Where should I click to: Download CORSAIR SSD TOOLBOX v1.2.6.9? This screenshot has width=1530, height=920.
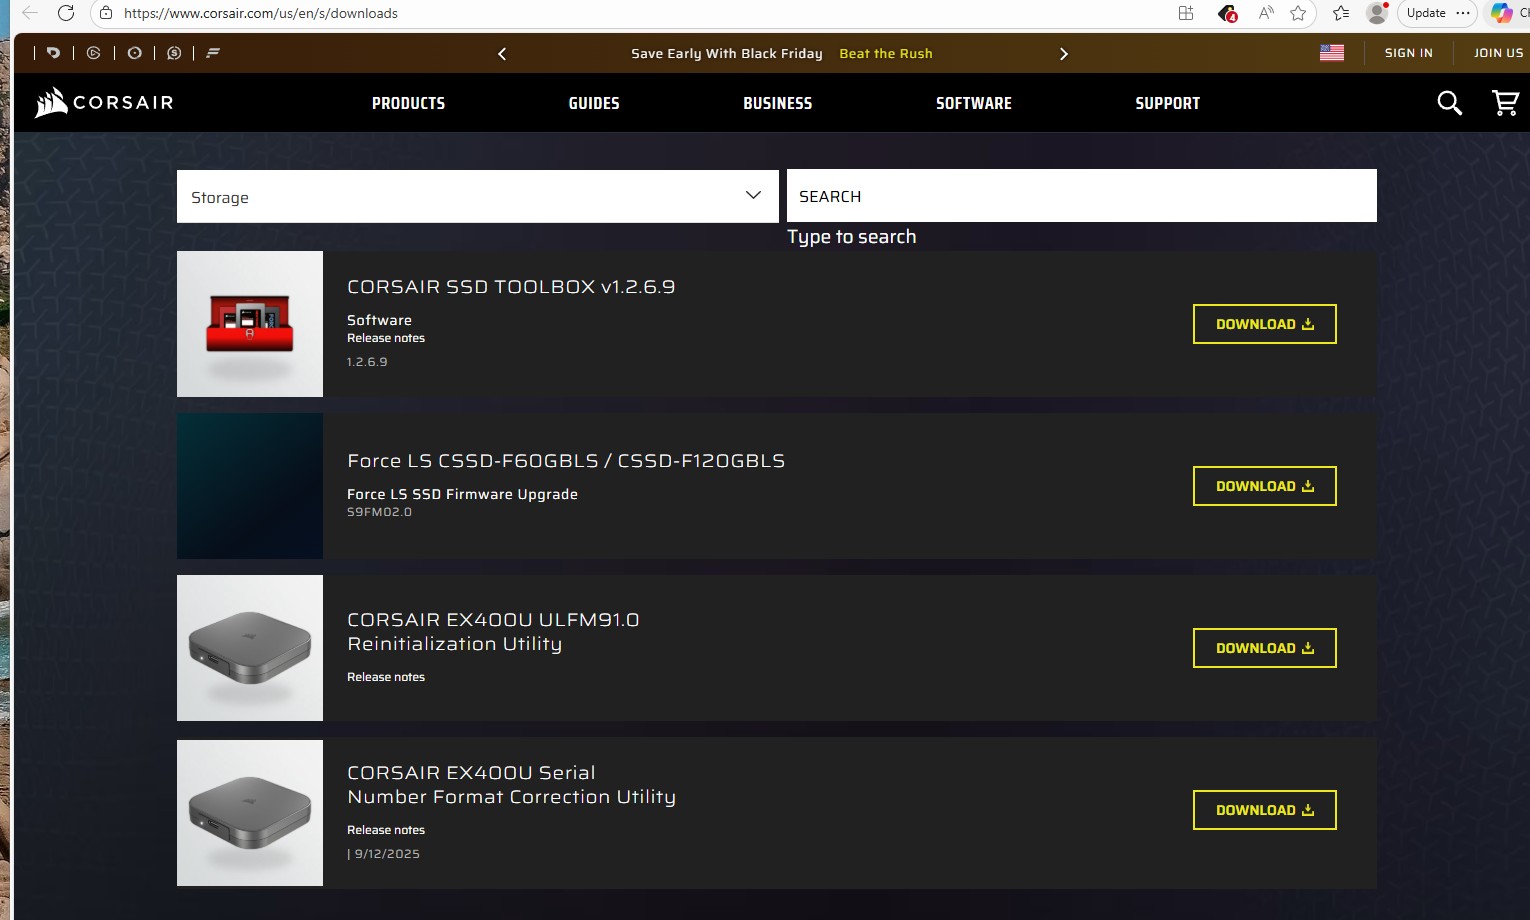[x=1264, y=324]
